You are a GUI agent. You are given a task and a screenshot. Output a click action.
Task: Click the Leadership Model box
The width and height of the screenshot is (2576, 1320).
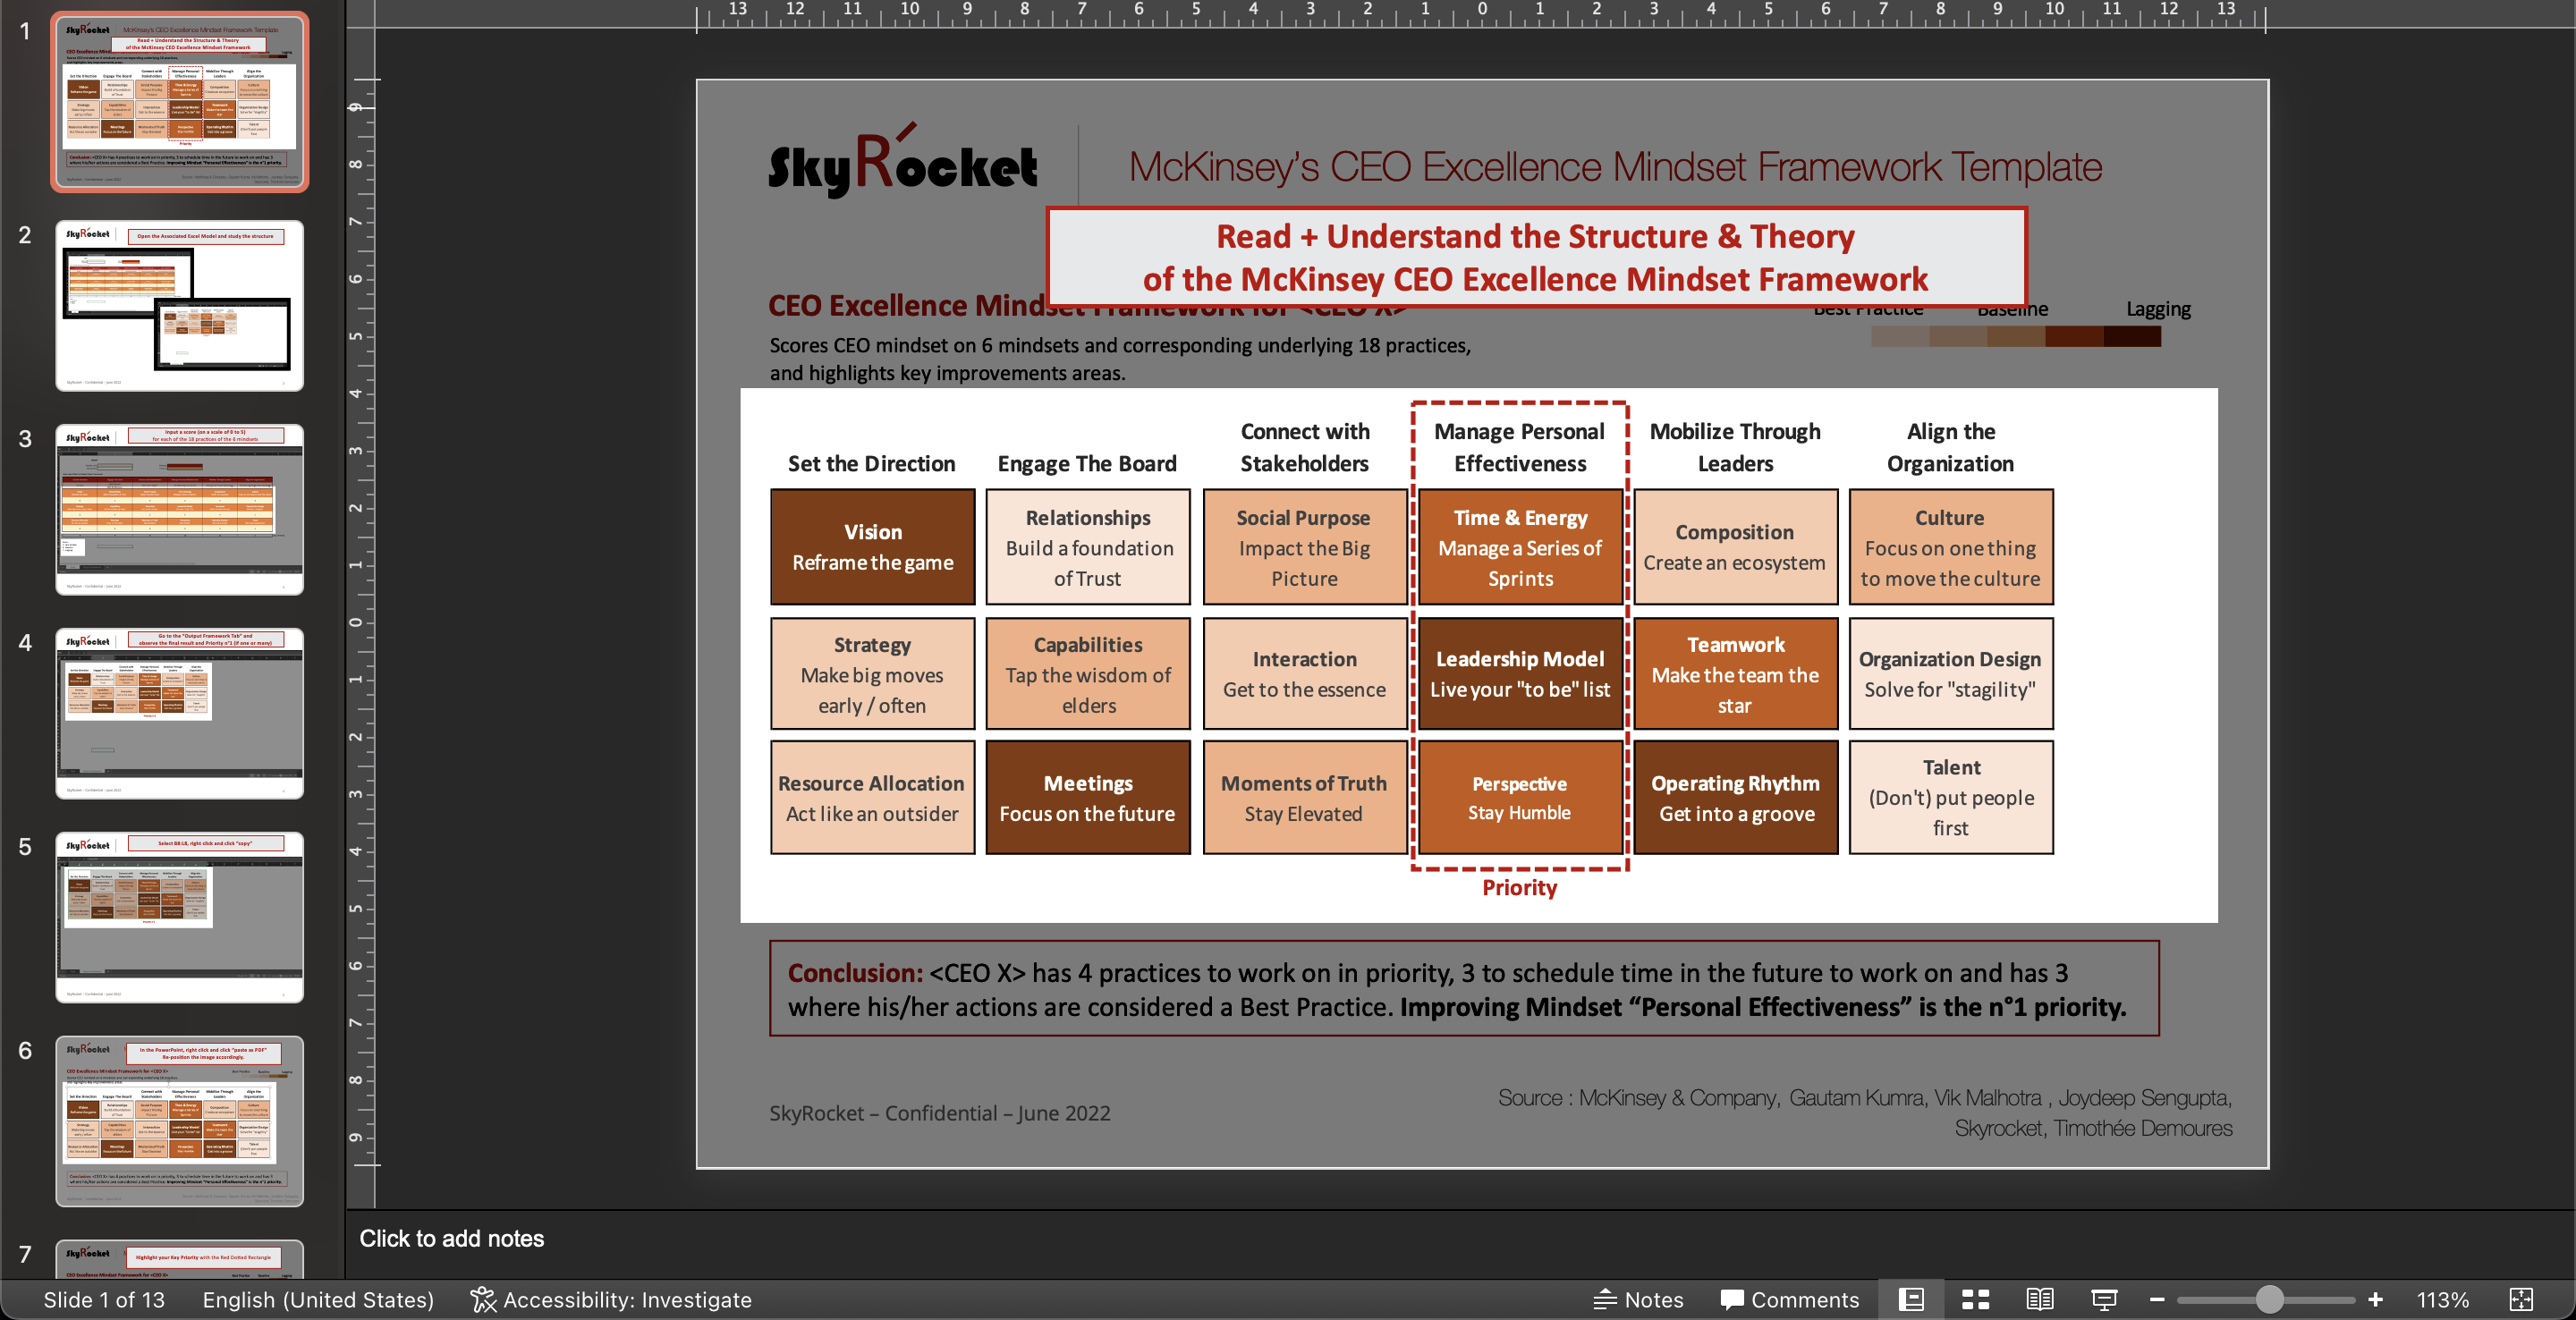coord(1520,674)
